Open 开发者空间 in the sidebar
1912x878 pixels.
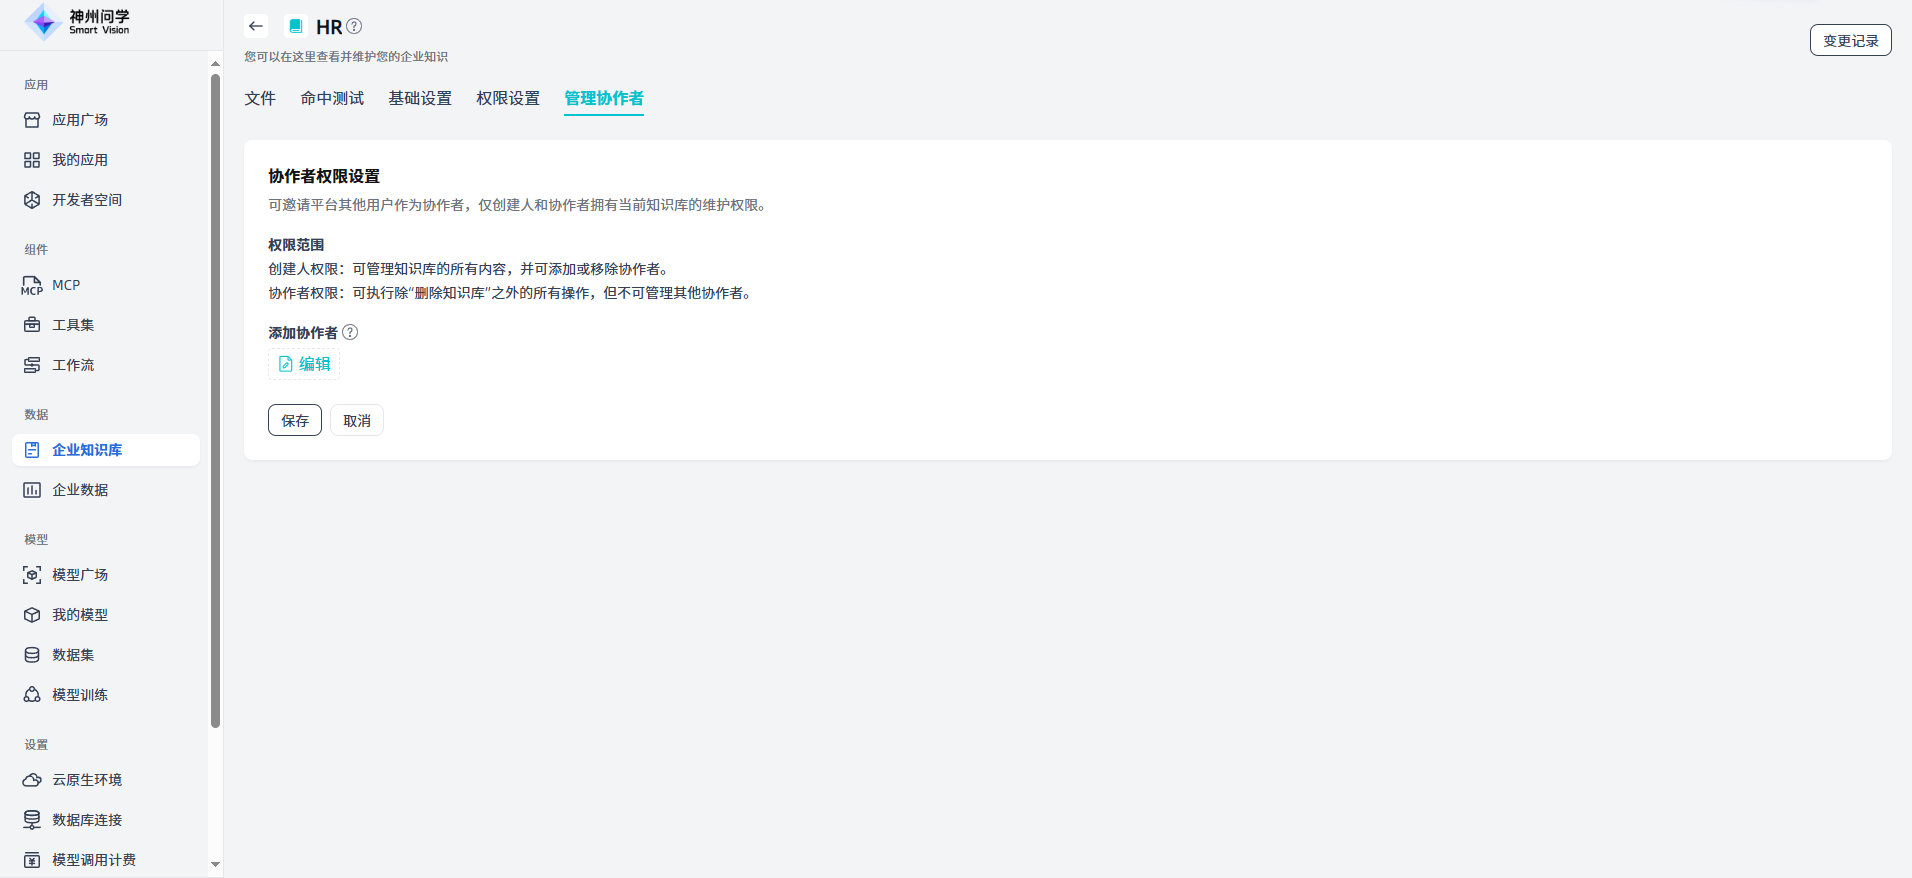point(87,200)
